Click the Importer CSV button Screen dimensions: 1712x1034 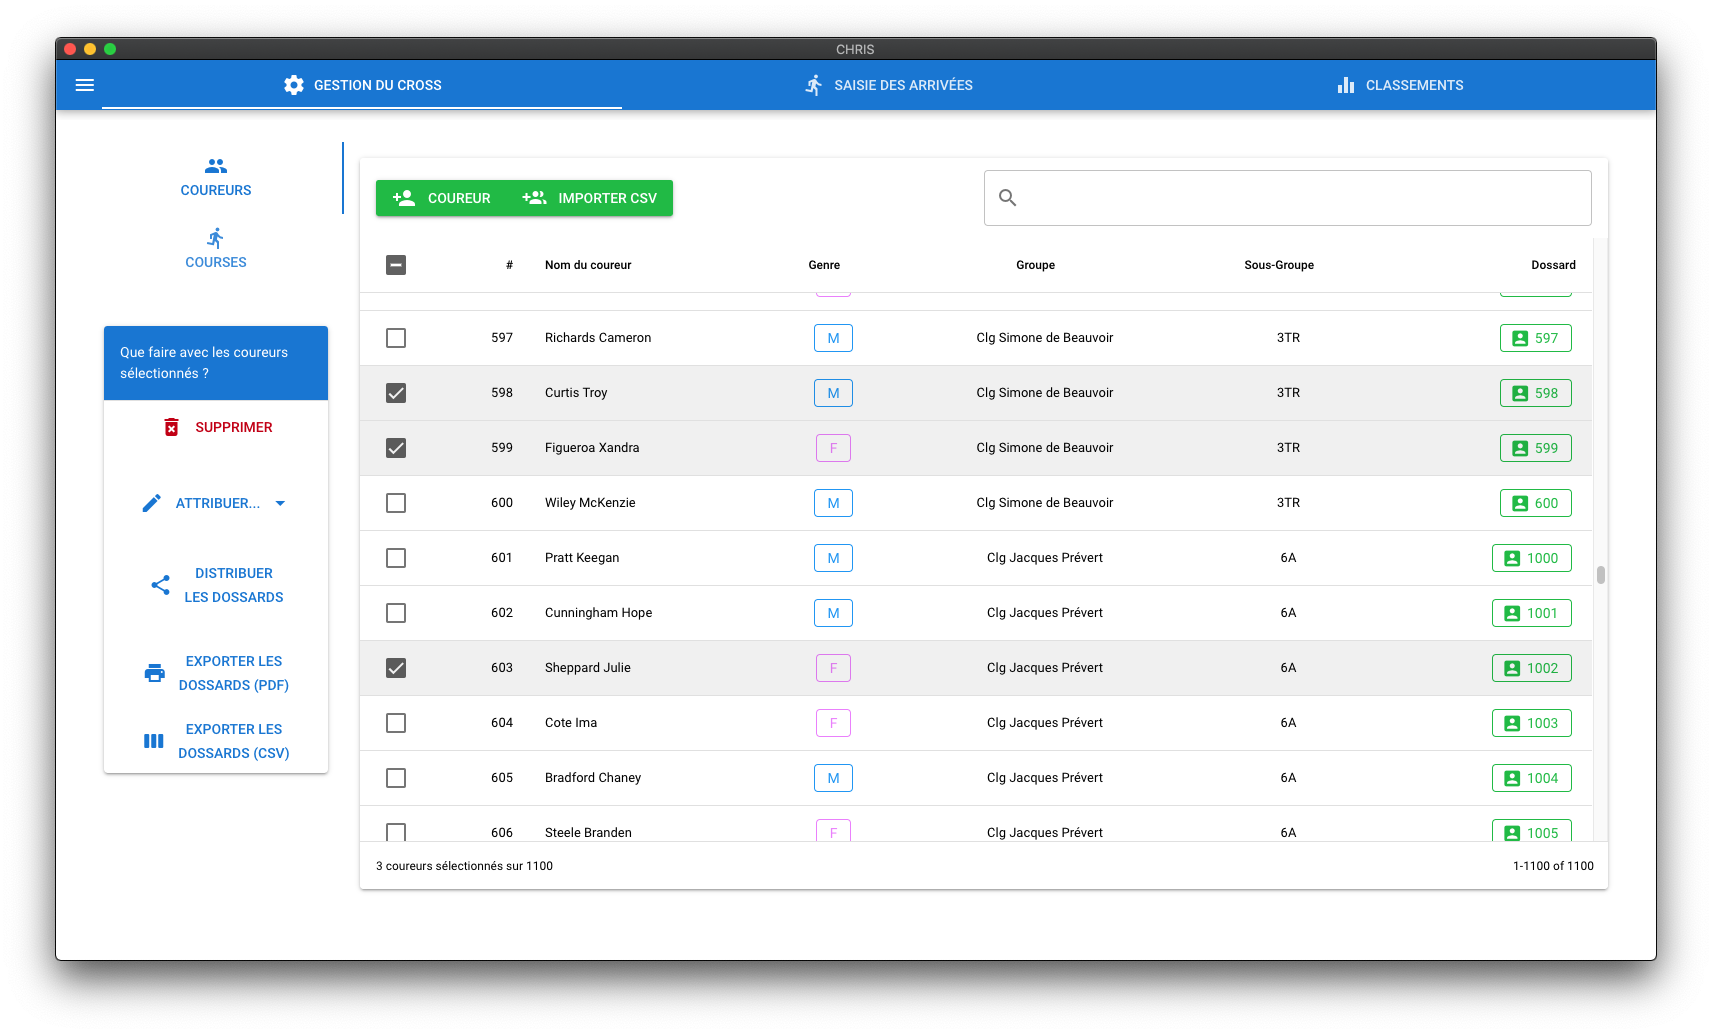[x=590, y=198]
